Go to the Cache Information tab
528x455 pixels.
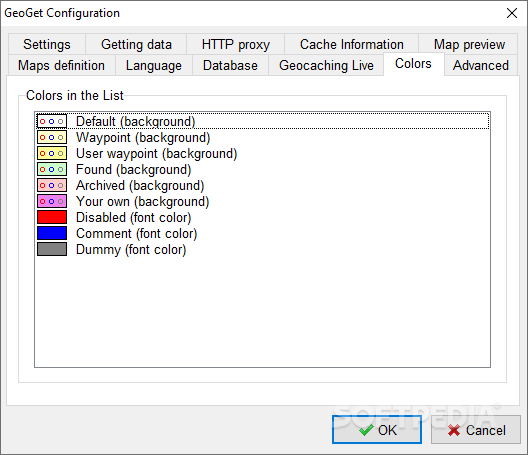pyautogui.click(x=352, y=44)
